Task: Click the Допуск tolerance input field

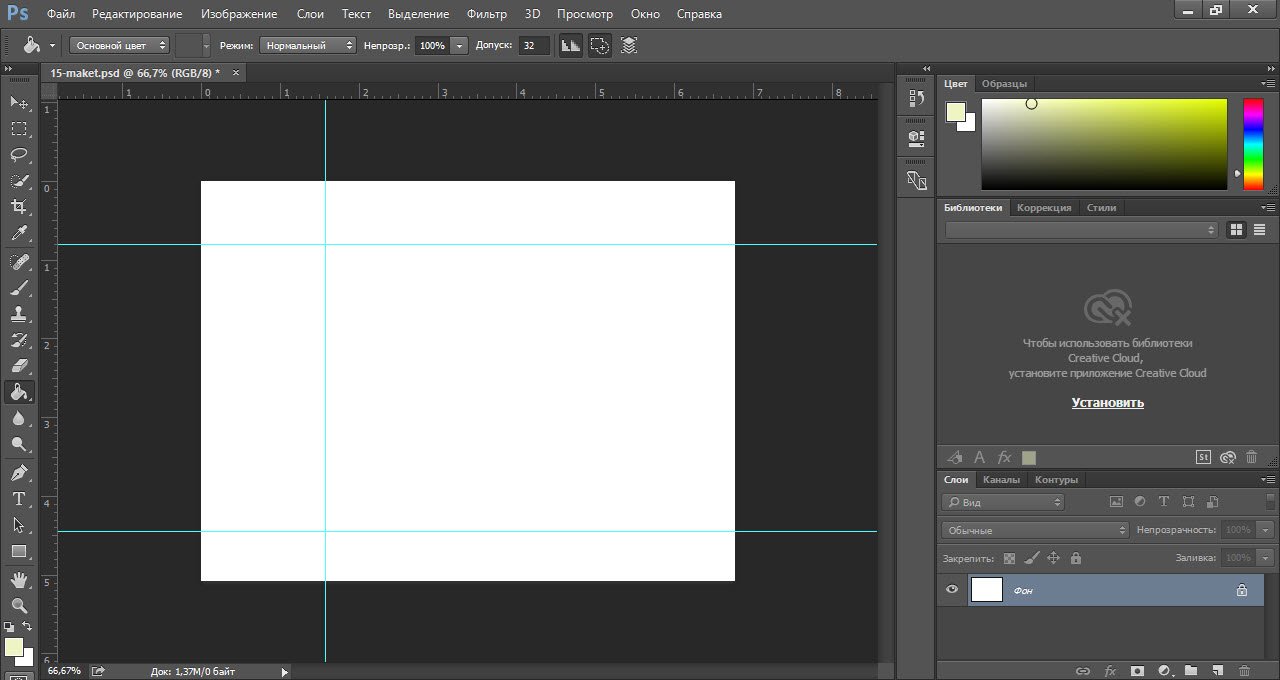Action: 534,45
